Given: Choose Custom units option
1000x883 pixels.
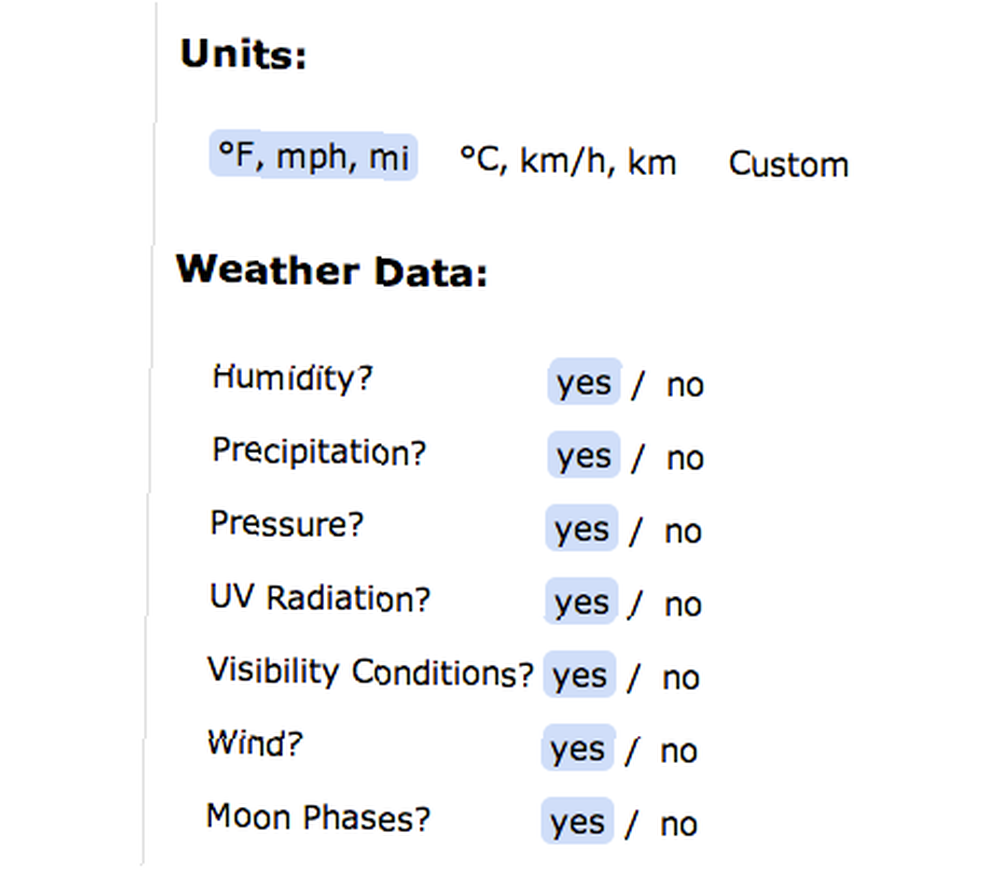Looking at the screenshot, I should pos(788,164).
